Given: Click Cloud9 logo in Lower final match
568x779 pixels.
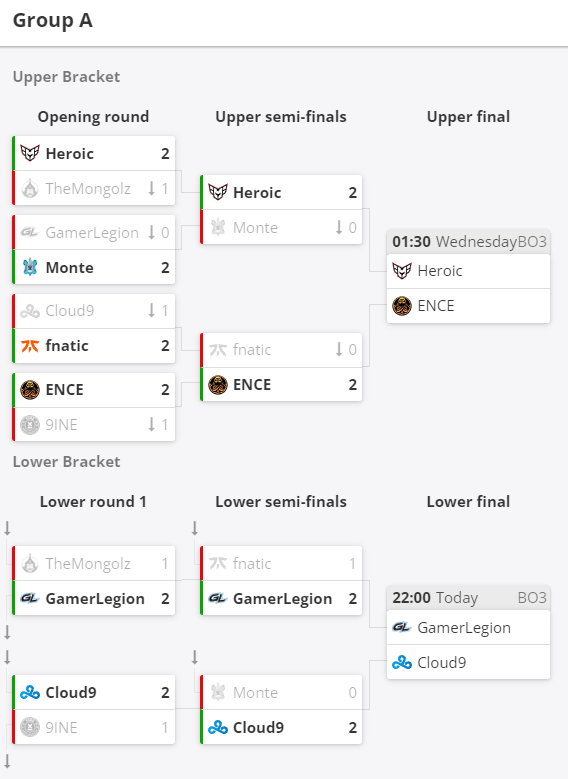Looking at the screenshot, I should pos(402,662).
